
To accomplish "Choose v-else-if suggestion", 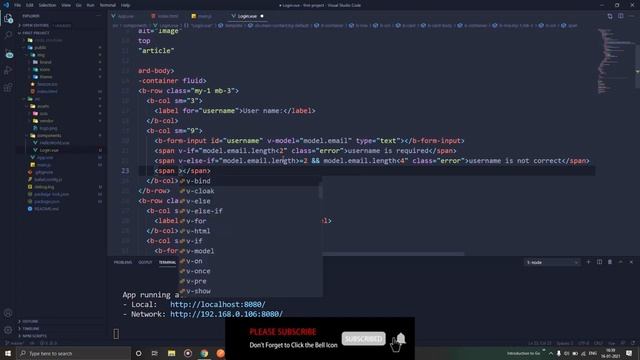I will click(x=250, y=211).
